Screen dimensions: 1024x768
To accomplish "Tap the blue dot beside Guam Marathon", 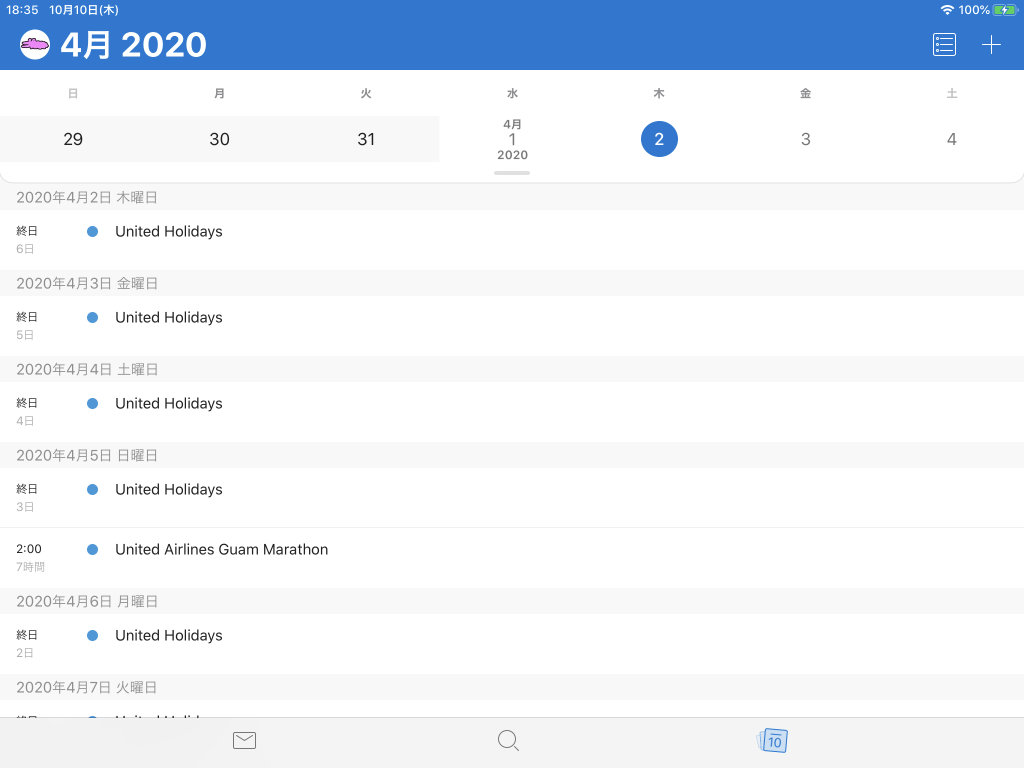I will click(x=93, y=550).
